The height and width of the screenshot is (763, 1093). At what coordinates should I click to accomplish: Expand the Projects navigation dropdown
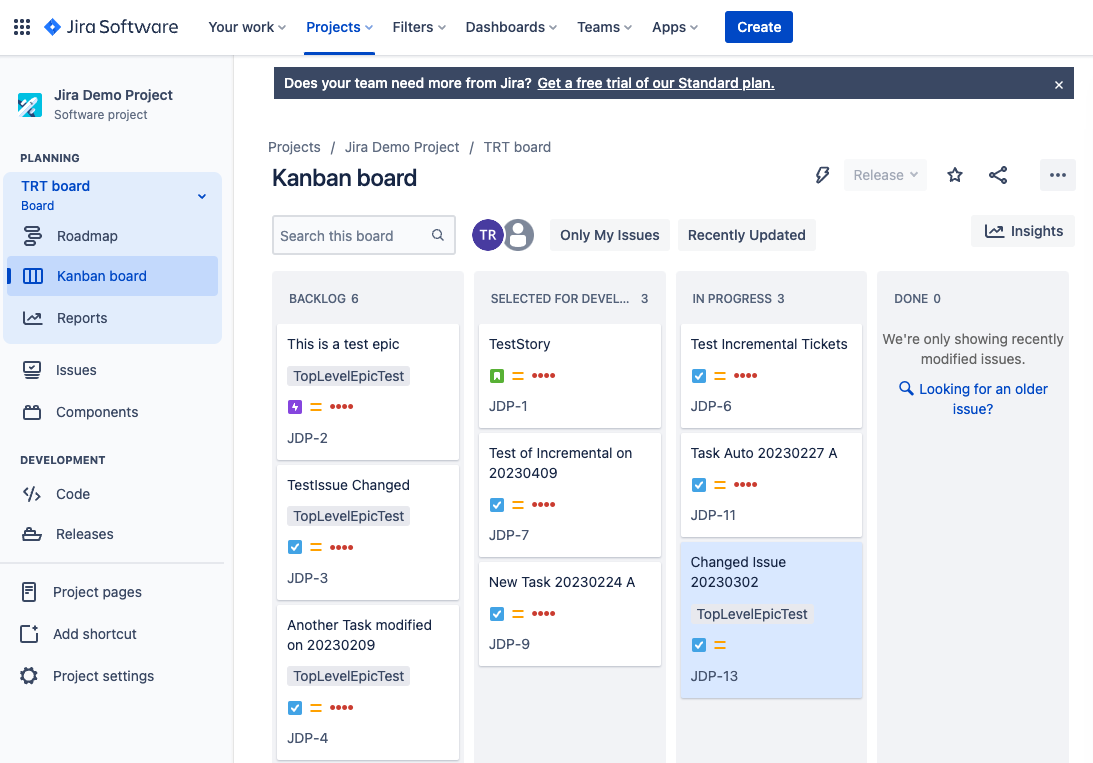tap(339, 27)
